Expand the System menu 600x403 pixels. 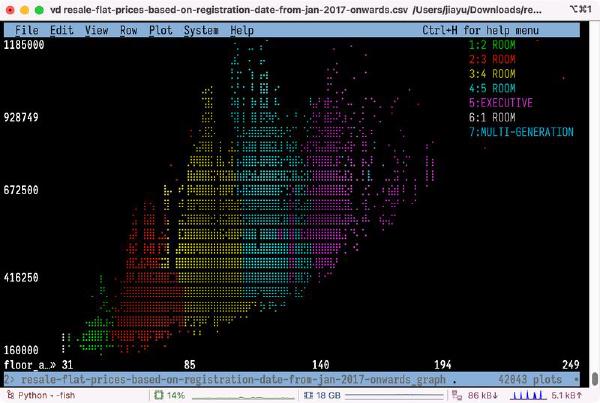pyautogui.click(x=200, y=31)
